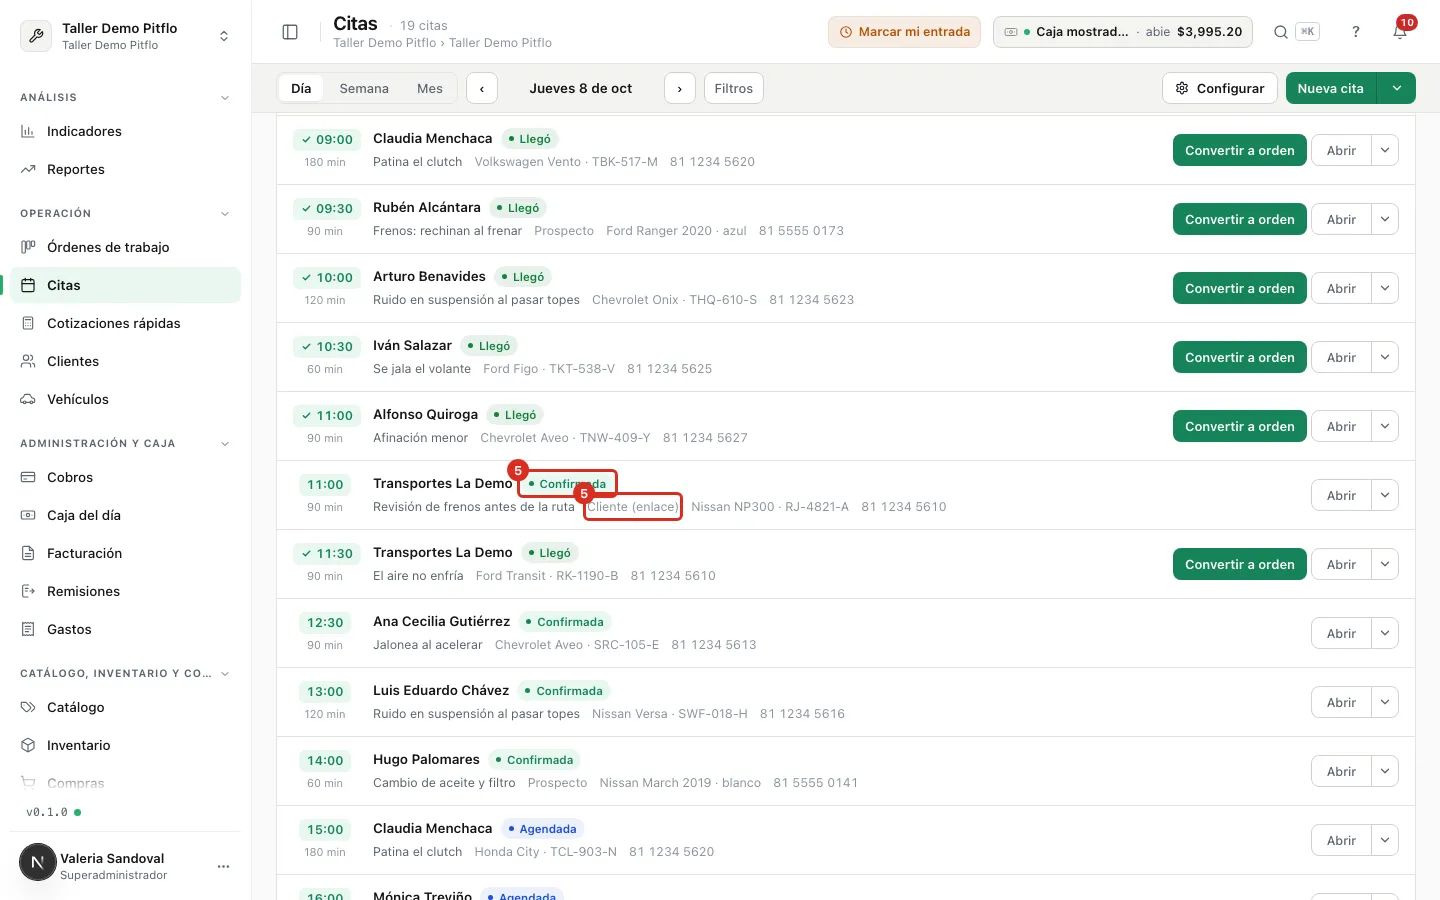Viewport: 1440px width, 900px height.
Task: Click the Marcar mi entrada button
Action: point(904,32)
